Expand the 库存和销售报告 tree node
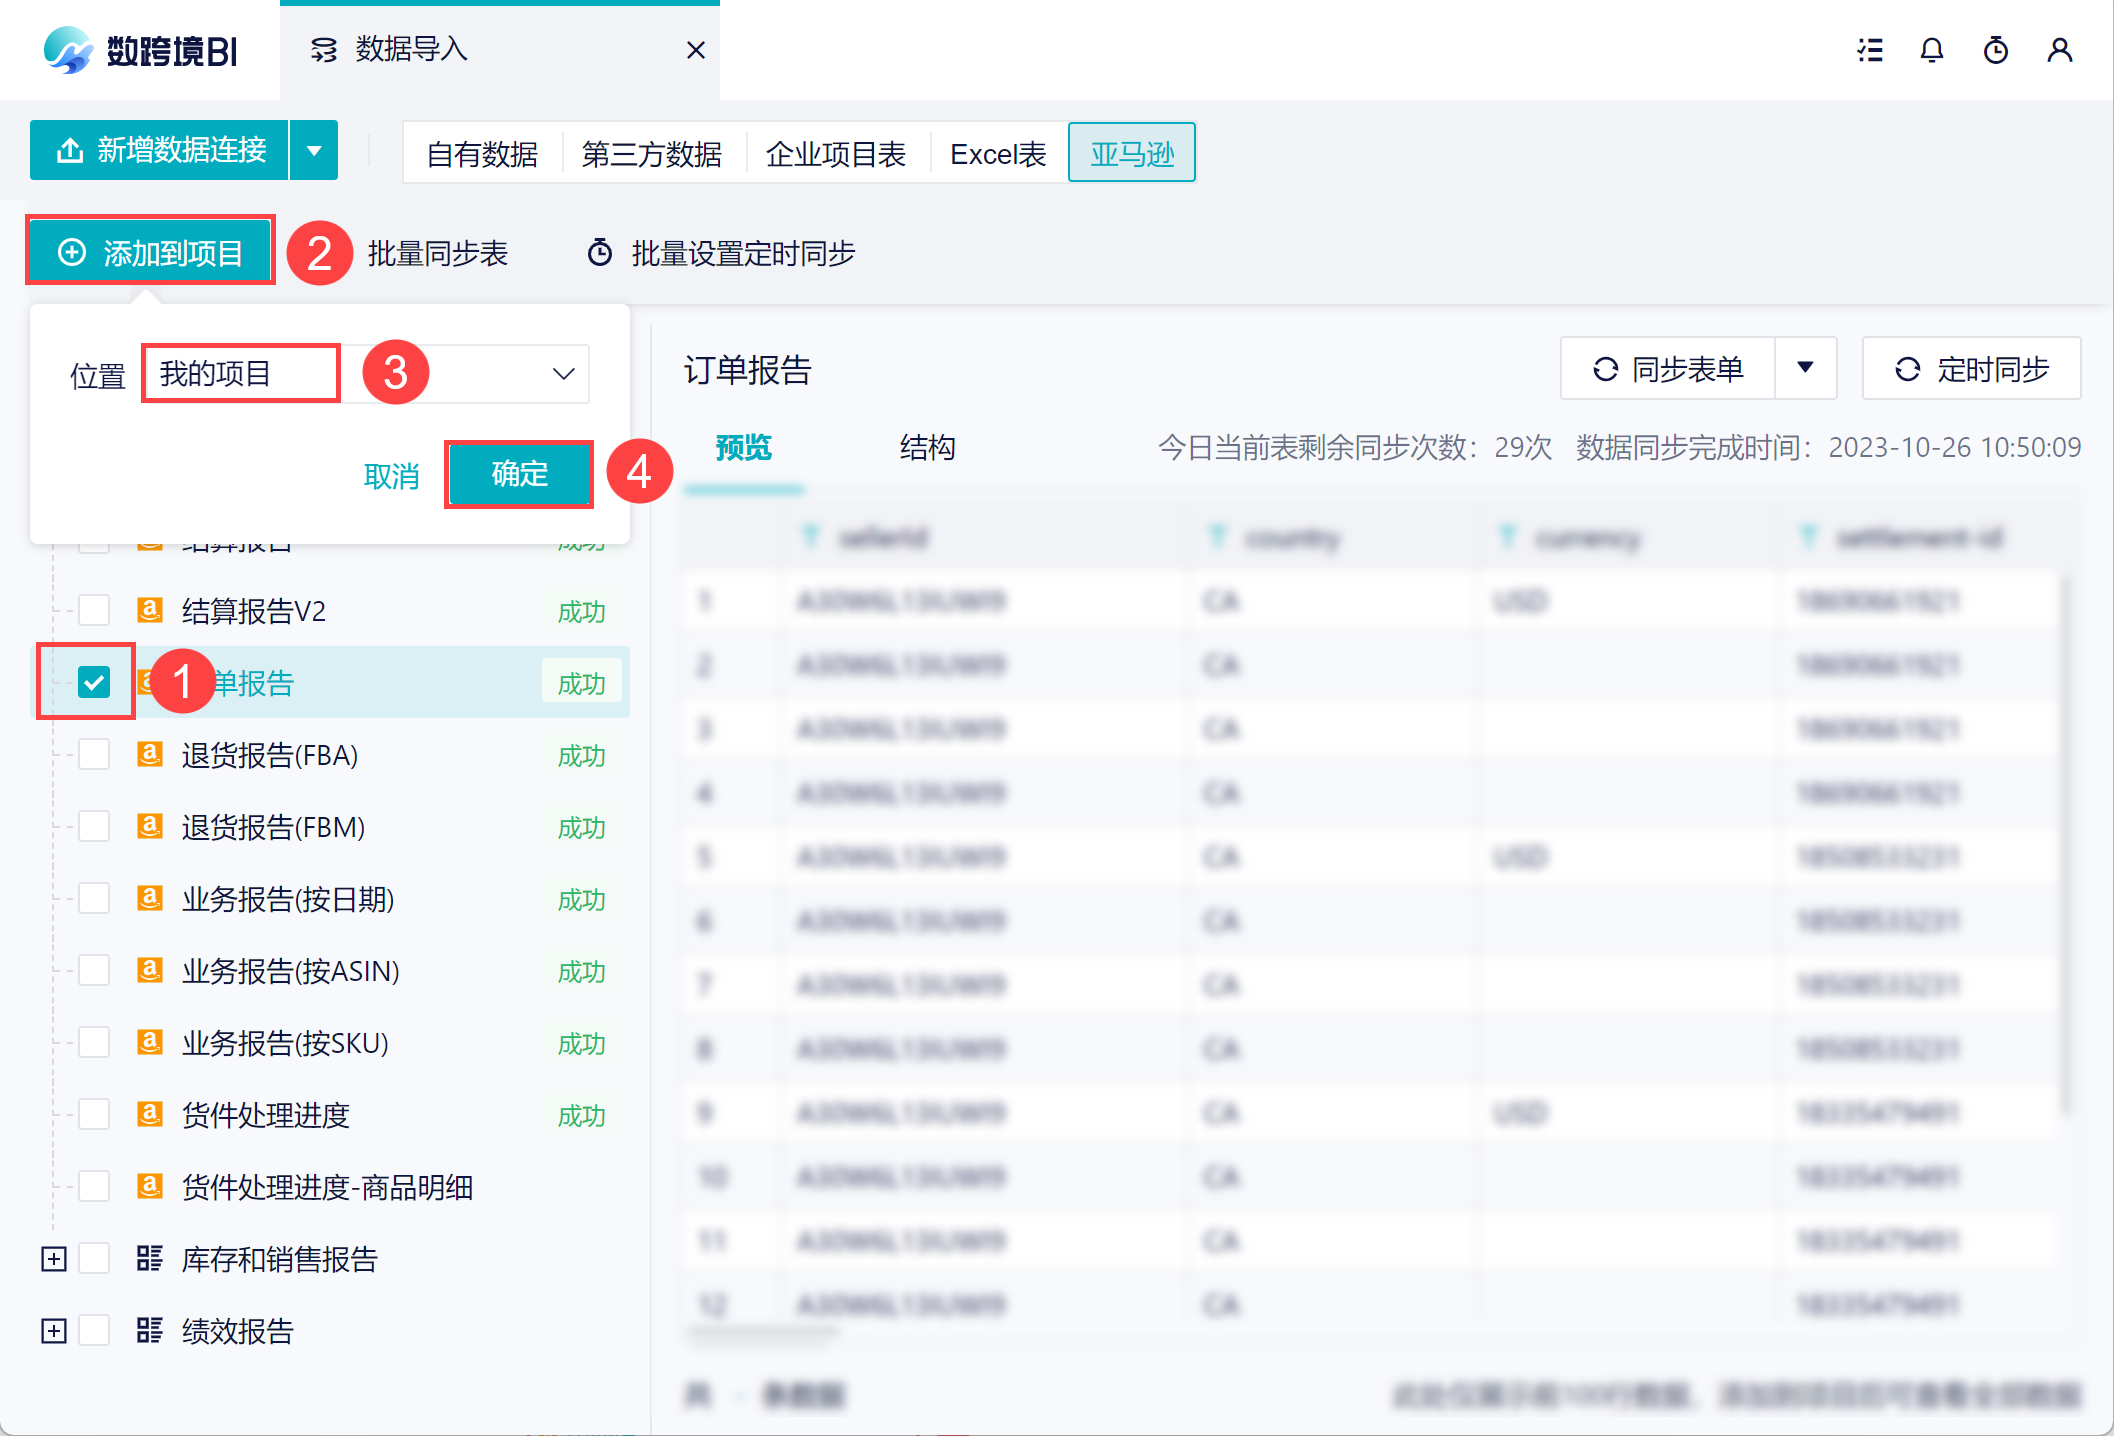 point(54,1259)
